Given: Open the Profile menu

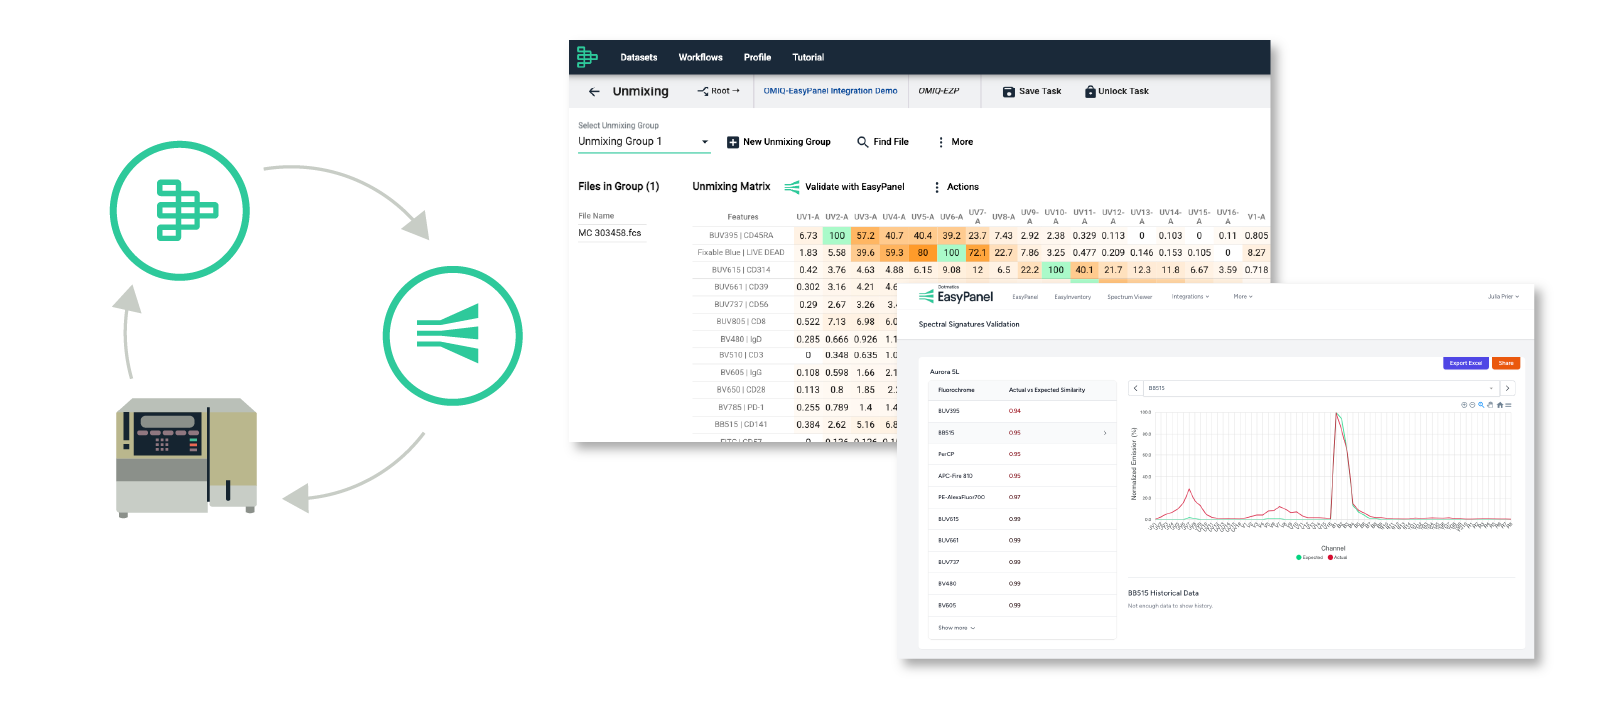Looking at the screenshot, I should 757,57.
